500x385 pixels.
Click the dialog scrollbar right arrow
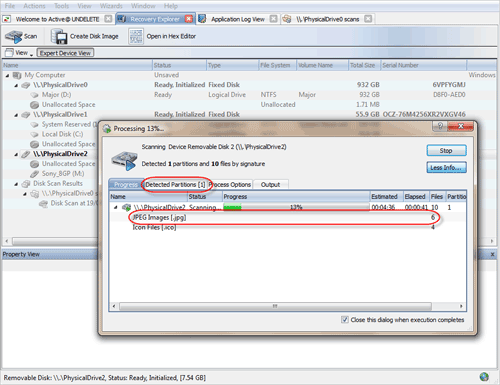[461, 306]
